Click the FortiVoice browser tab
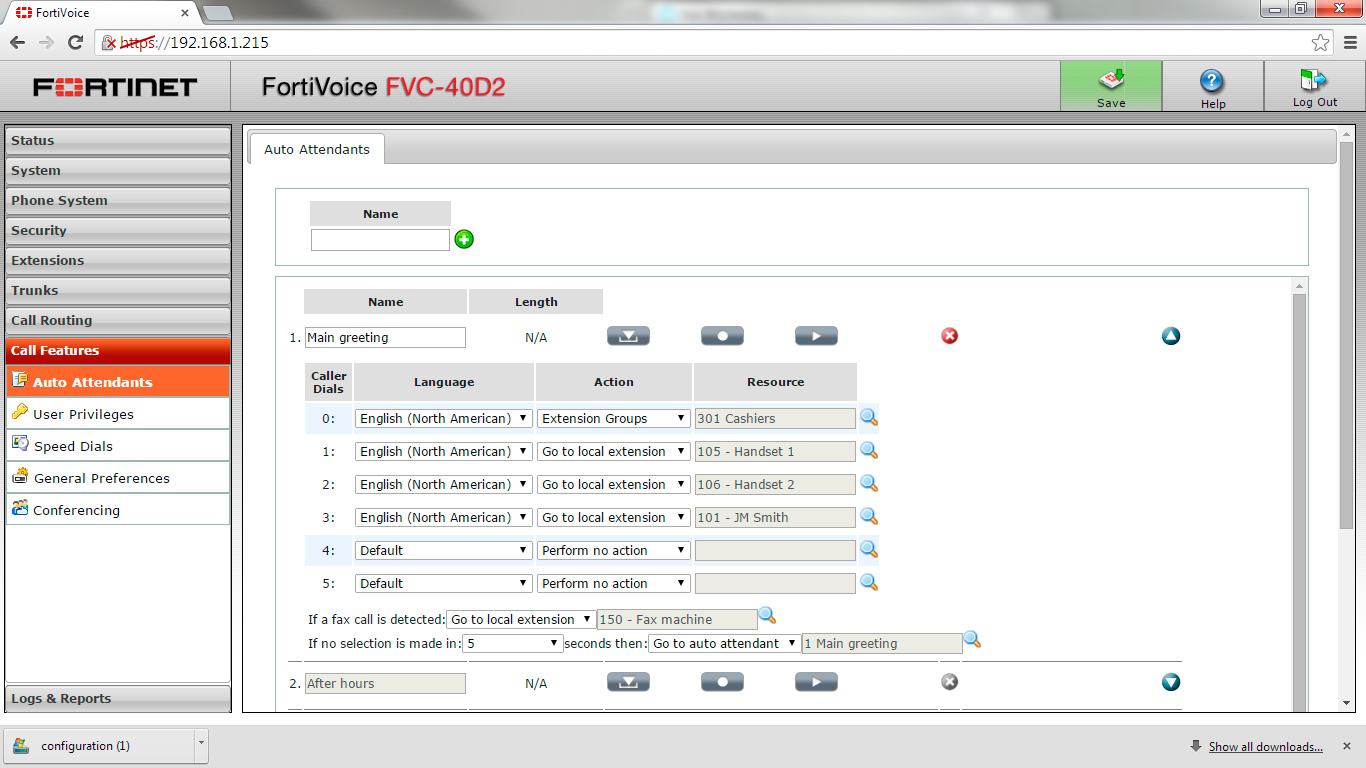The height and width of the screenshot is (768, 1366). pyautogui.click(x=101, y=13)
